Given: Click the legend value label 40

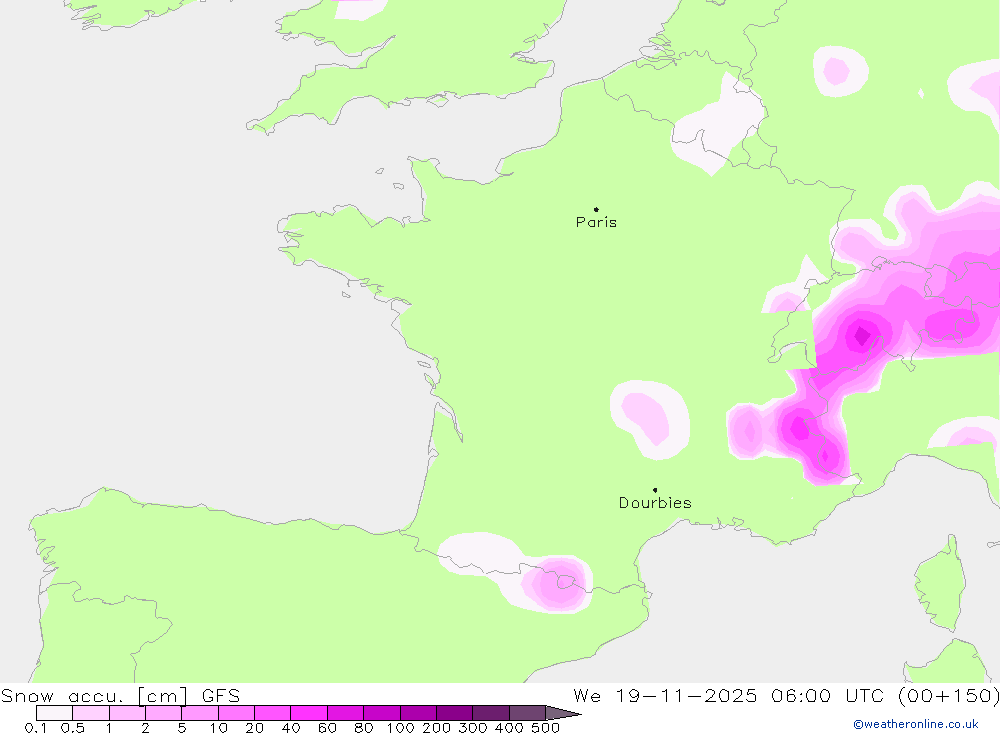Looking at the screenshot, I should (291, 727).
